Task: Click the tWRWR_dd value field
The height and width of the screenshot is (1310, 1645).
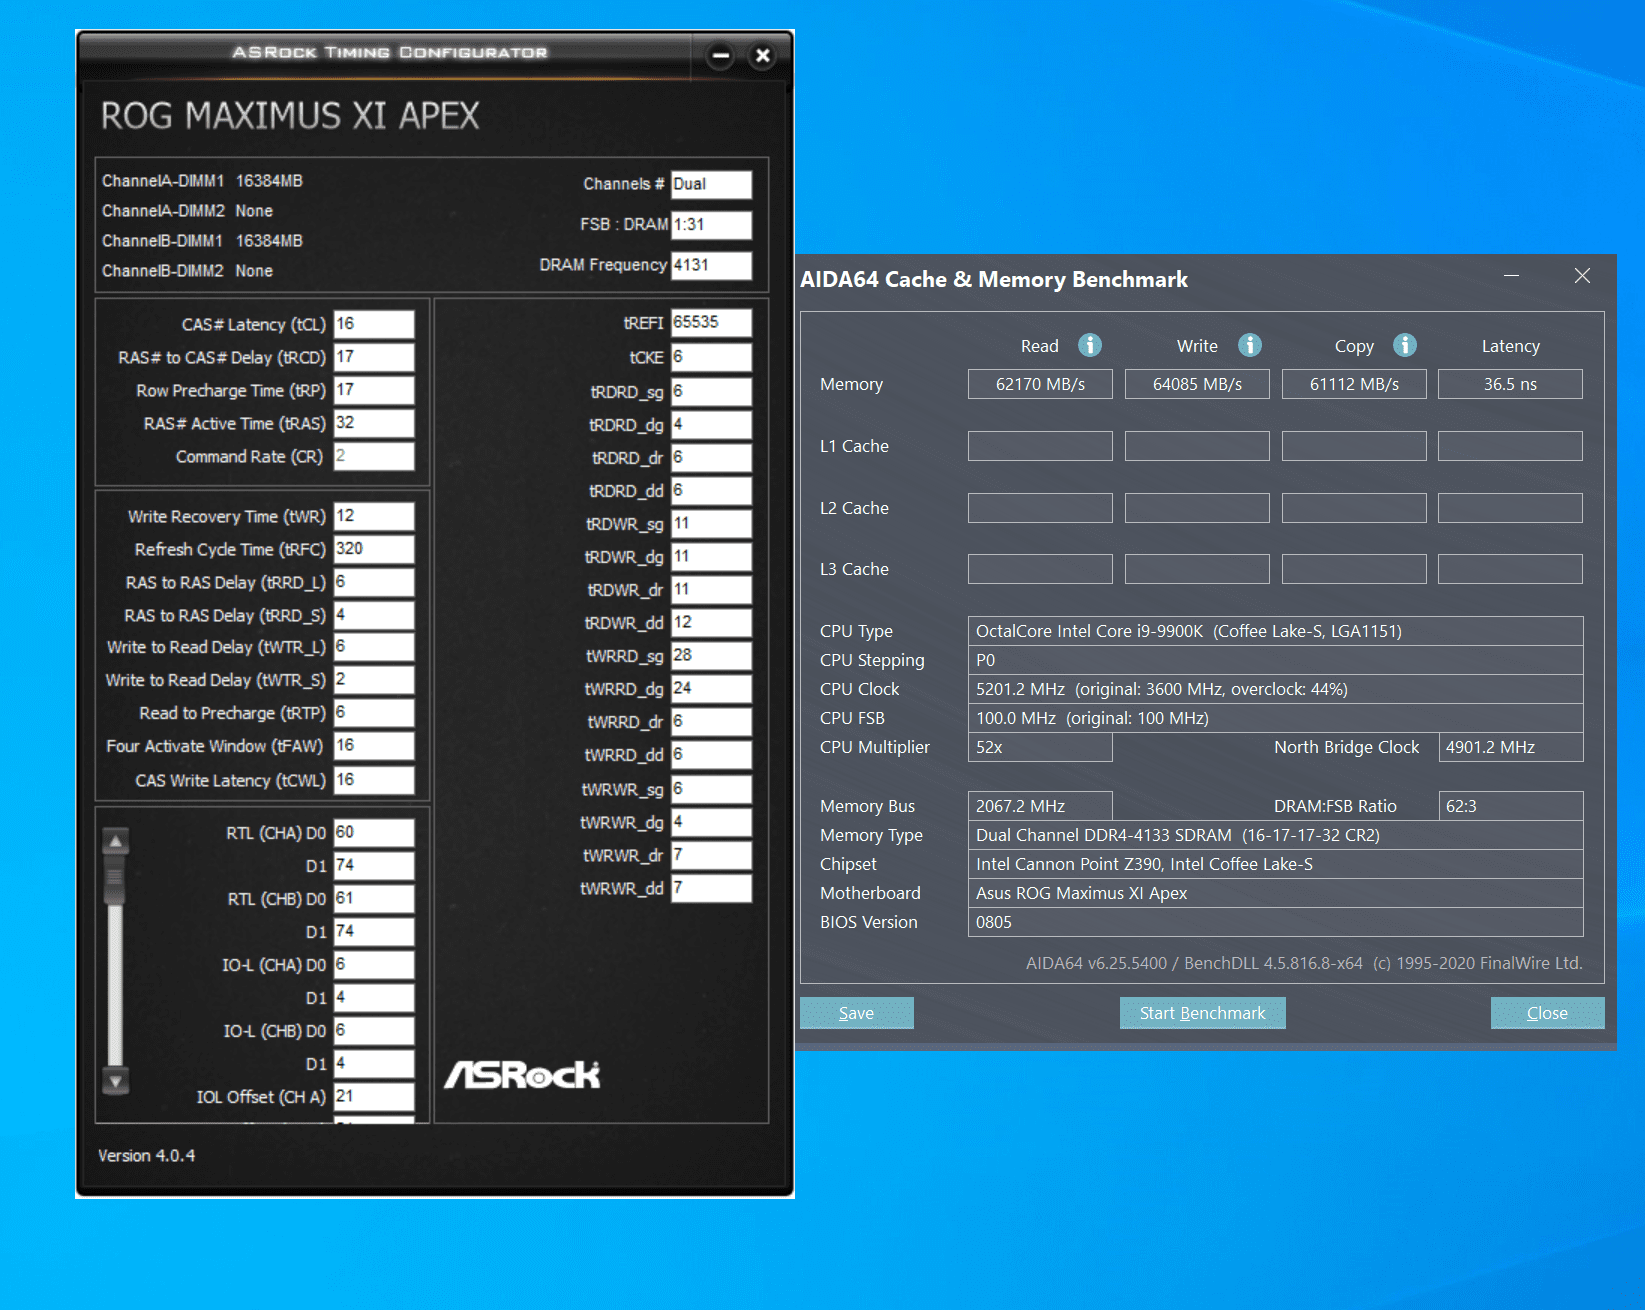Action: 711,888
